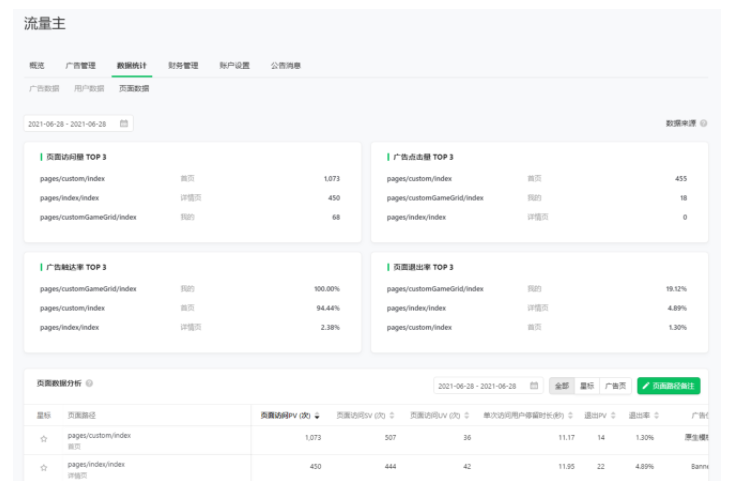
Task: Select the 全部 filter option
Action: (561, 386)
